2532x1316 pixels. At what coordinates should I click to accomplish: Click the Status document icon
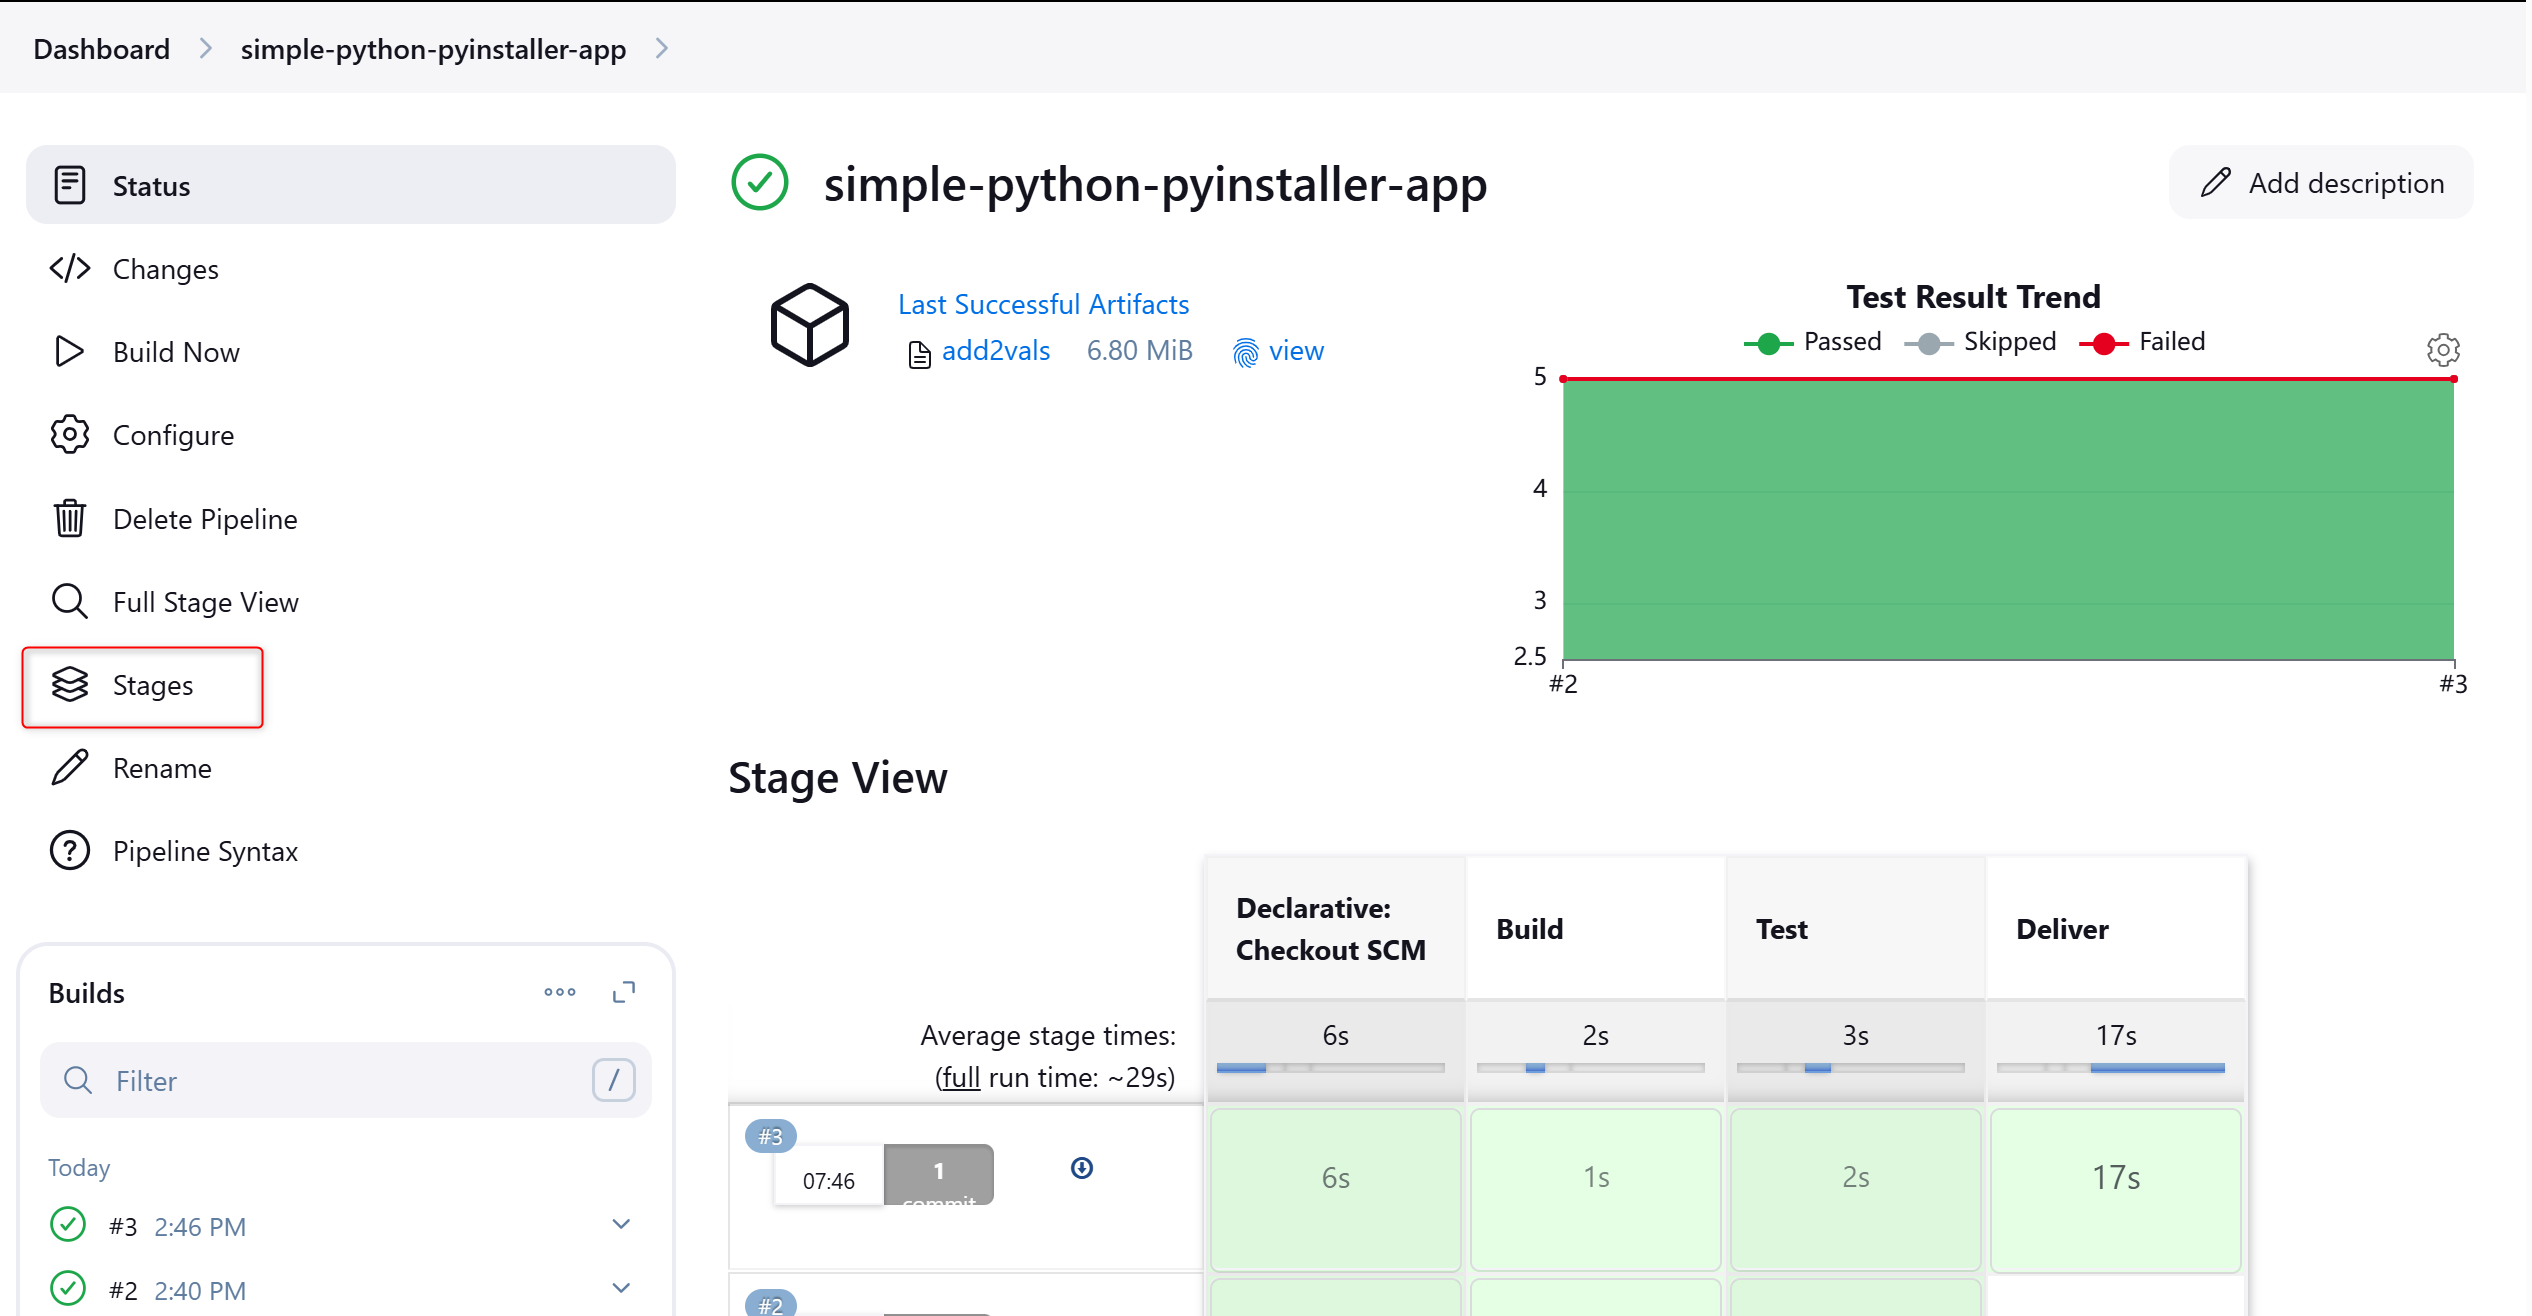click(x=70, y=185)
